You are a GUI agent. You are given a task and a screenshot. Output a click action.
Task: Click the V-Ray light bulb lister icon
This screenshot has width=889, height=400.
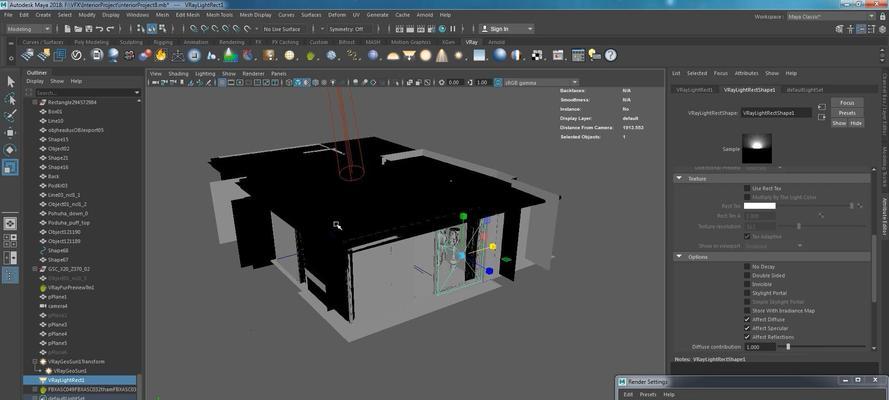[594, 55]
